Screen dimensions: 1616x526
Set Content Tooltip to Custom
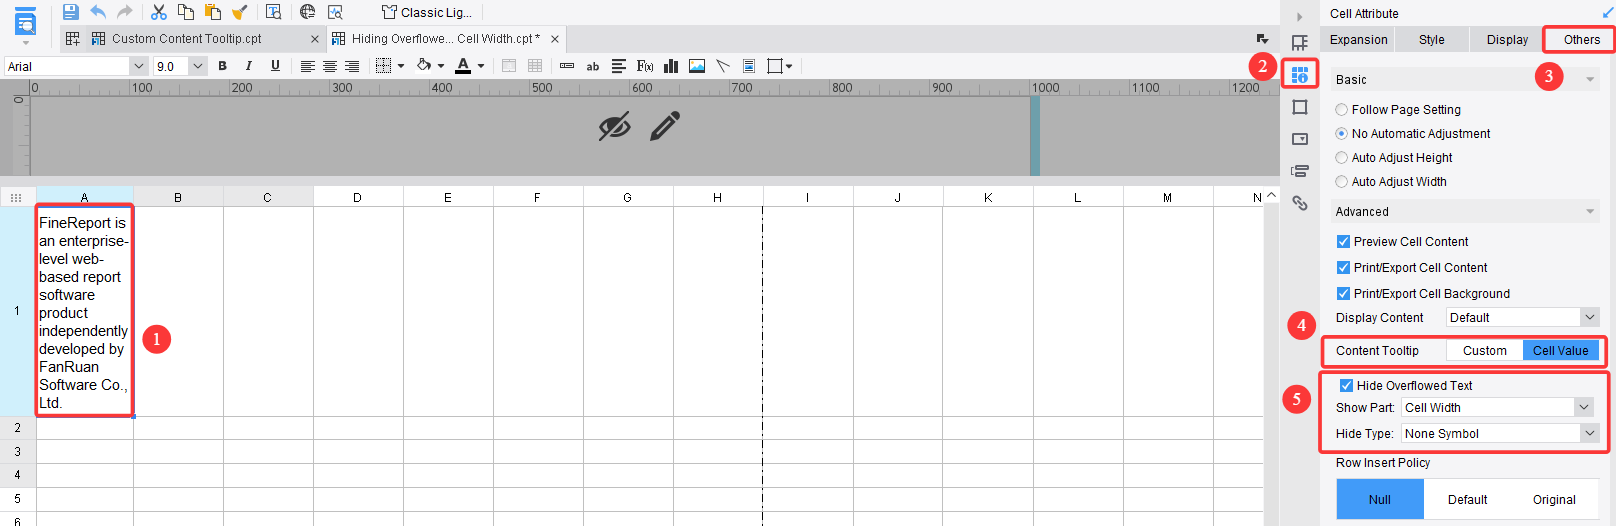pyautogui.click(x=1485, y=351)
